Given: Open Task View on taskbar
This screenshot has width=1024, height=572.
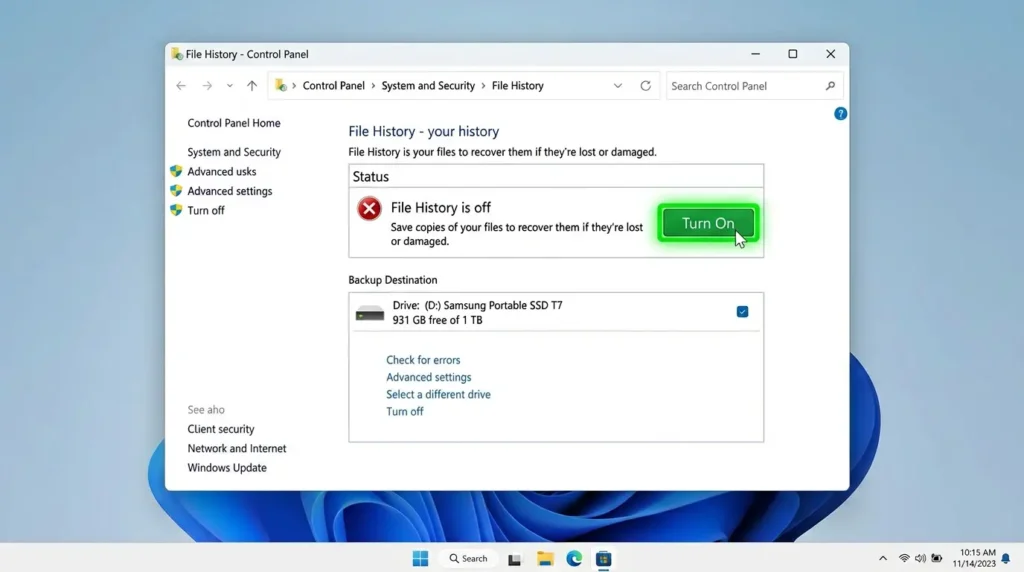Looking at the screenshot, I should click(x=515, y=560).
